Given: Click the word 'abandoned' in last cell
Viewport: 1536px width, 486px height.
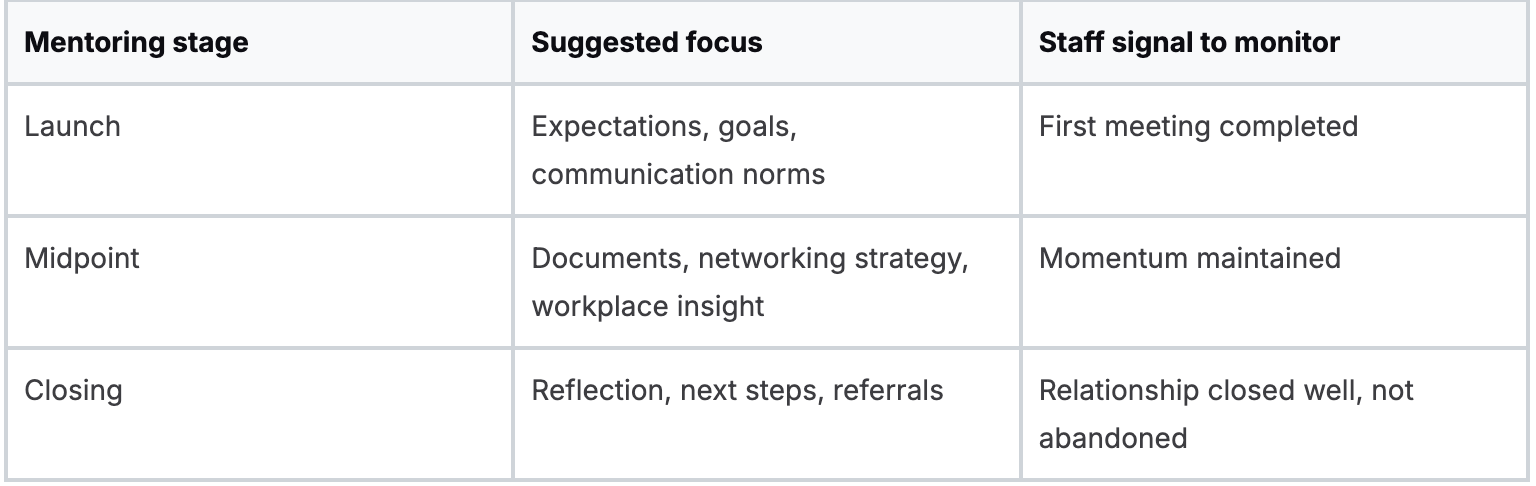Looking at the screenshot, I should pyautogui.click(x=1113, y=437).
